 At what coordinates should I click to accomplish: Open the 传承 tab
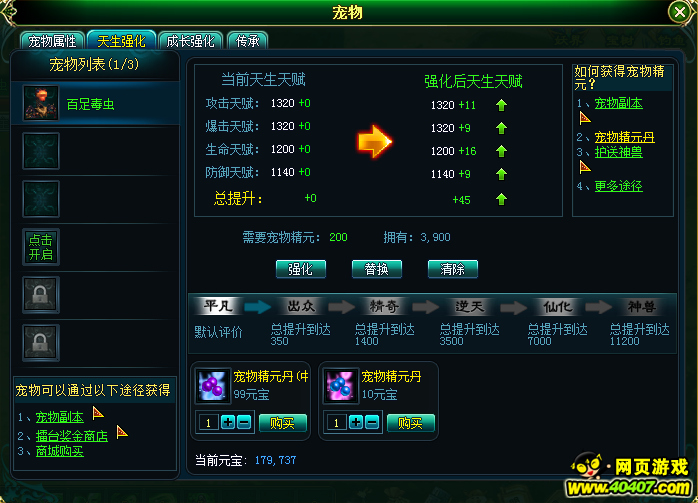pos(248,41)
